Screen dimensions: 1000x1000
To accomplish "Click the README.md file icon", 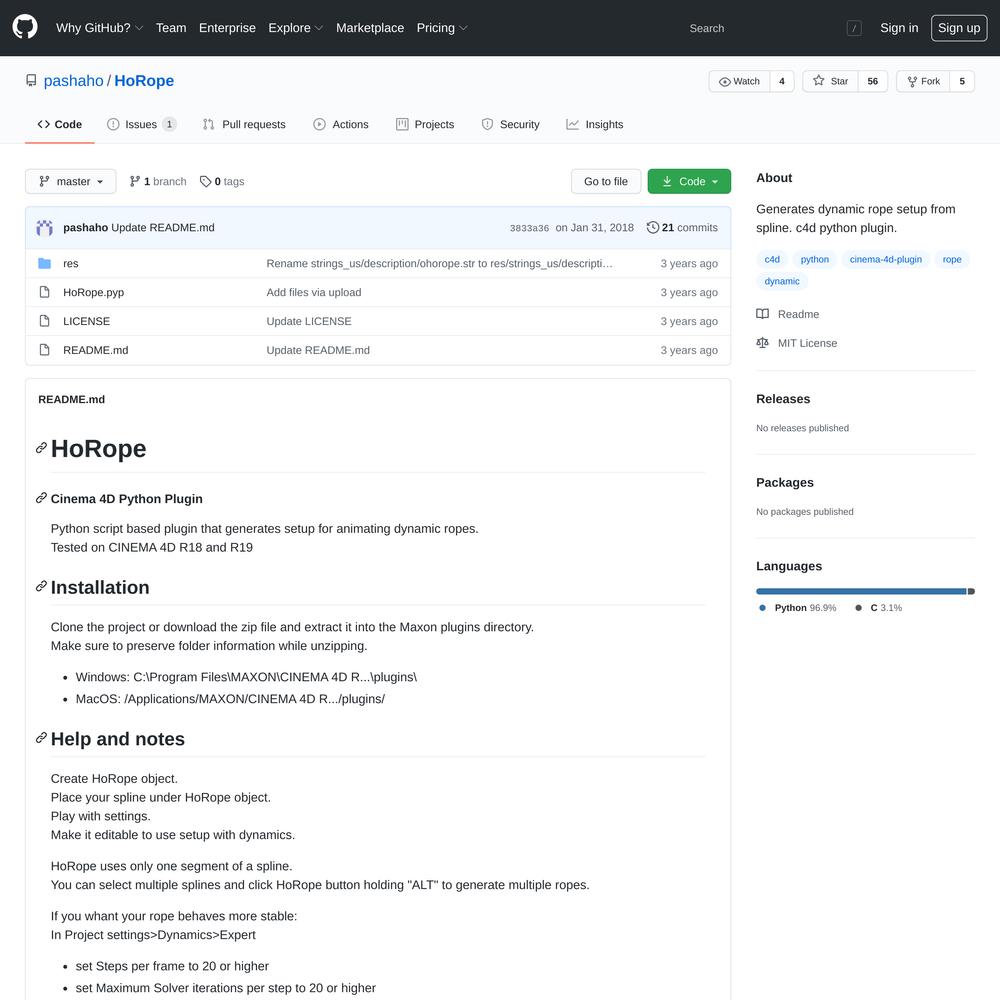I will pos(44,349).
